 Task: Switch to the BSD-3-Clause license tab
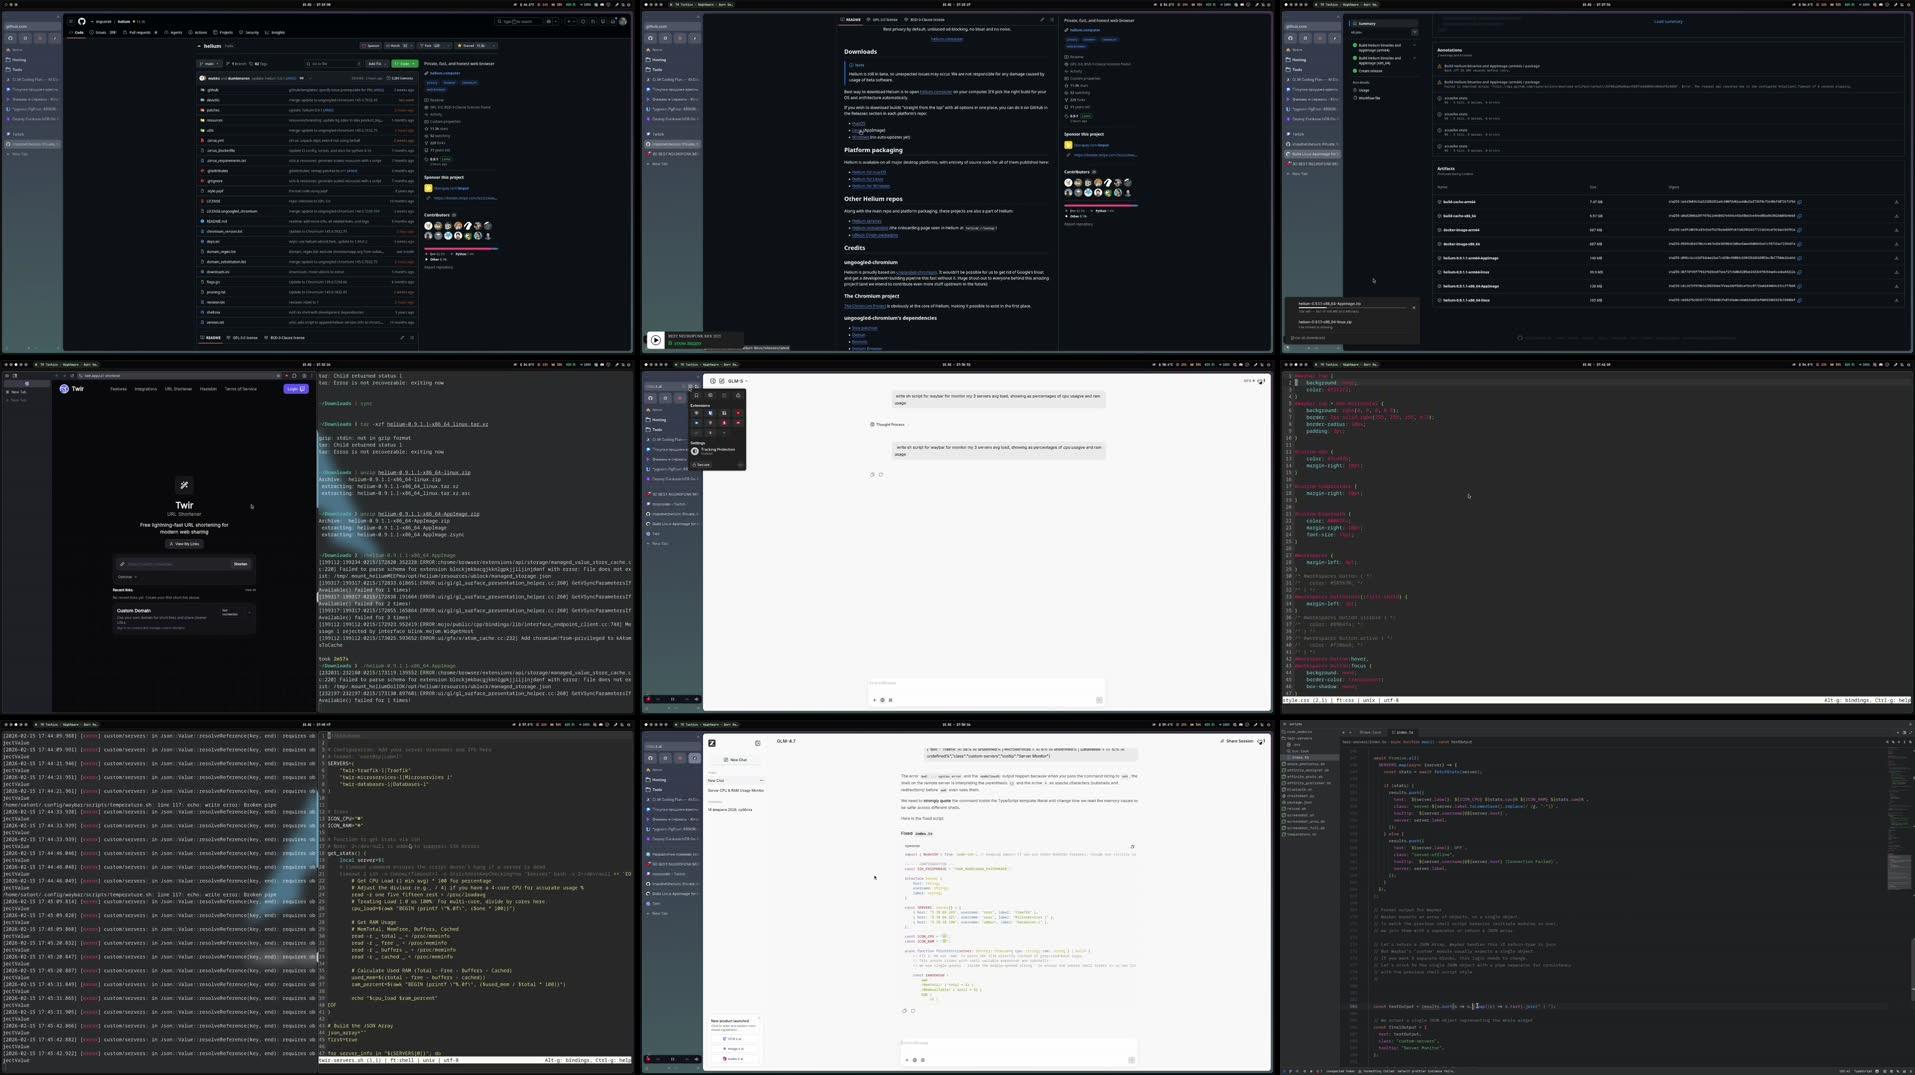point(286,338)
